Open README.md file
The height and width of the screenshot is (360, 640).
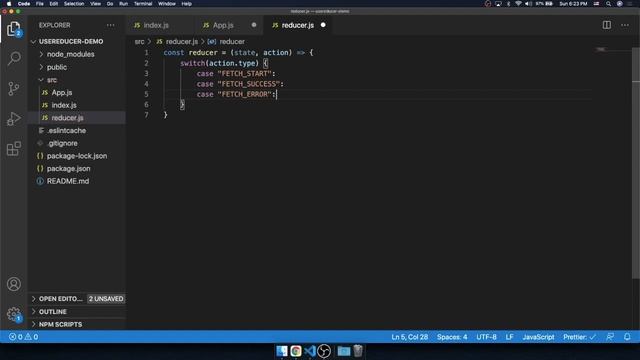click(77, 181)
